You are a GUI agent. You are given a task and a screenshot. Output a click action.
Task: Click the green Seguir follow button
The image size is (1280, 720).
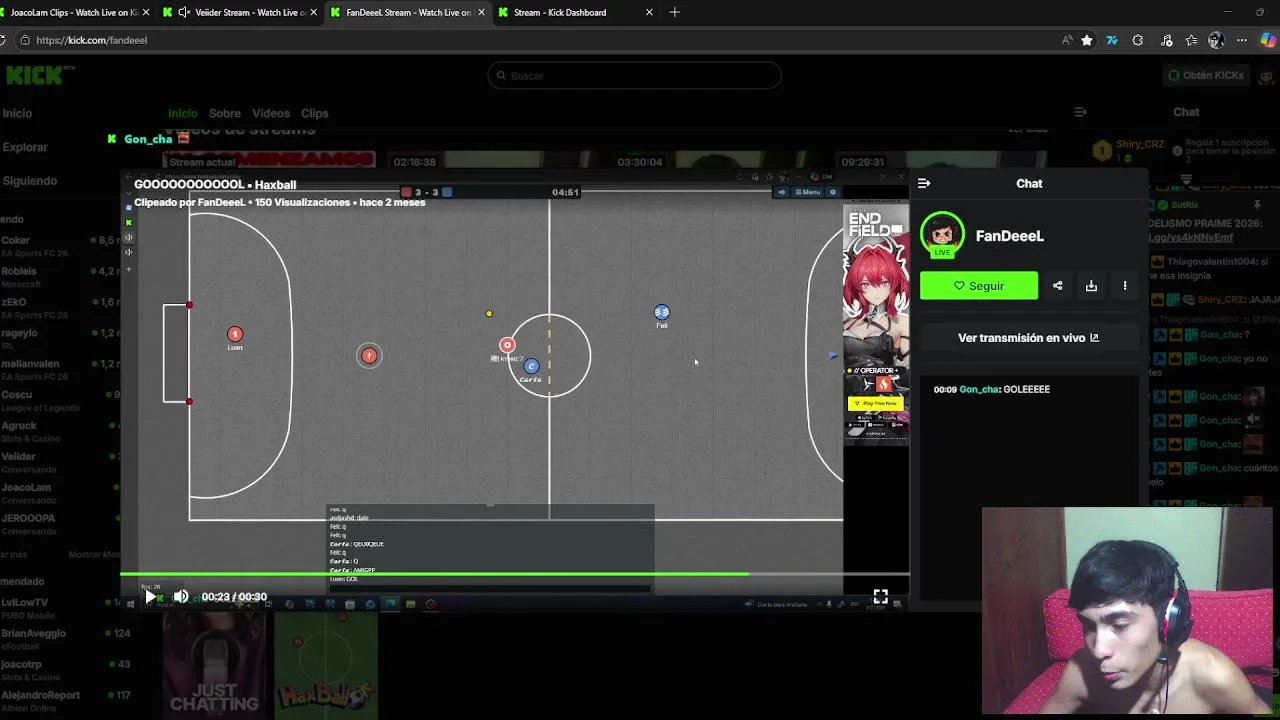pyautogui.click(x=979, y=286)
